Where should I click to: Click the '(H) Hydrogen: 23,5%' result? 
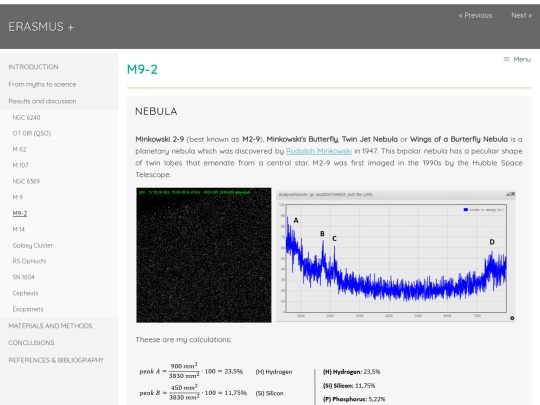point(352,372)
